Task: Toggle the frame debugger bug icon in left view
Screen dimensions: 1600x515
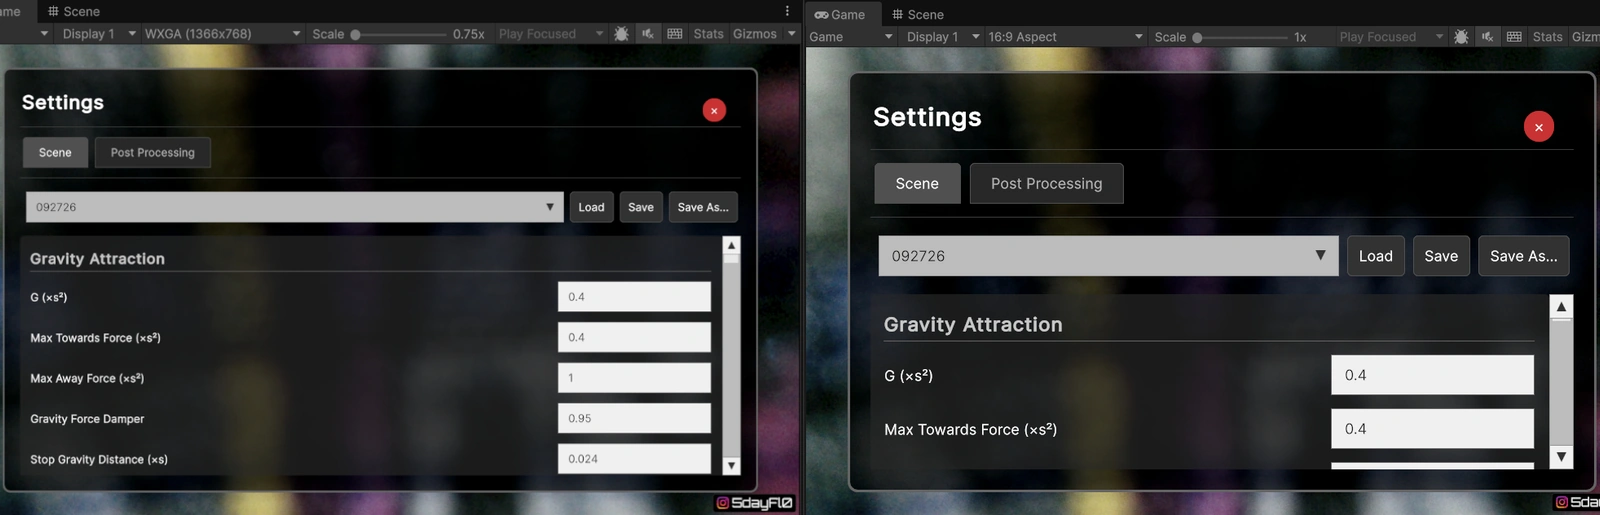Action: pyautogui.click(x=621, y=34)
